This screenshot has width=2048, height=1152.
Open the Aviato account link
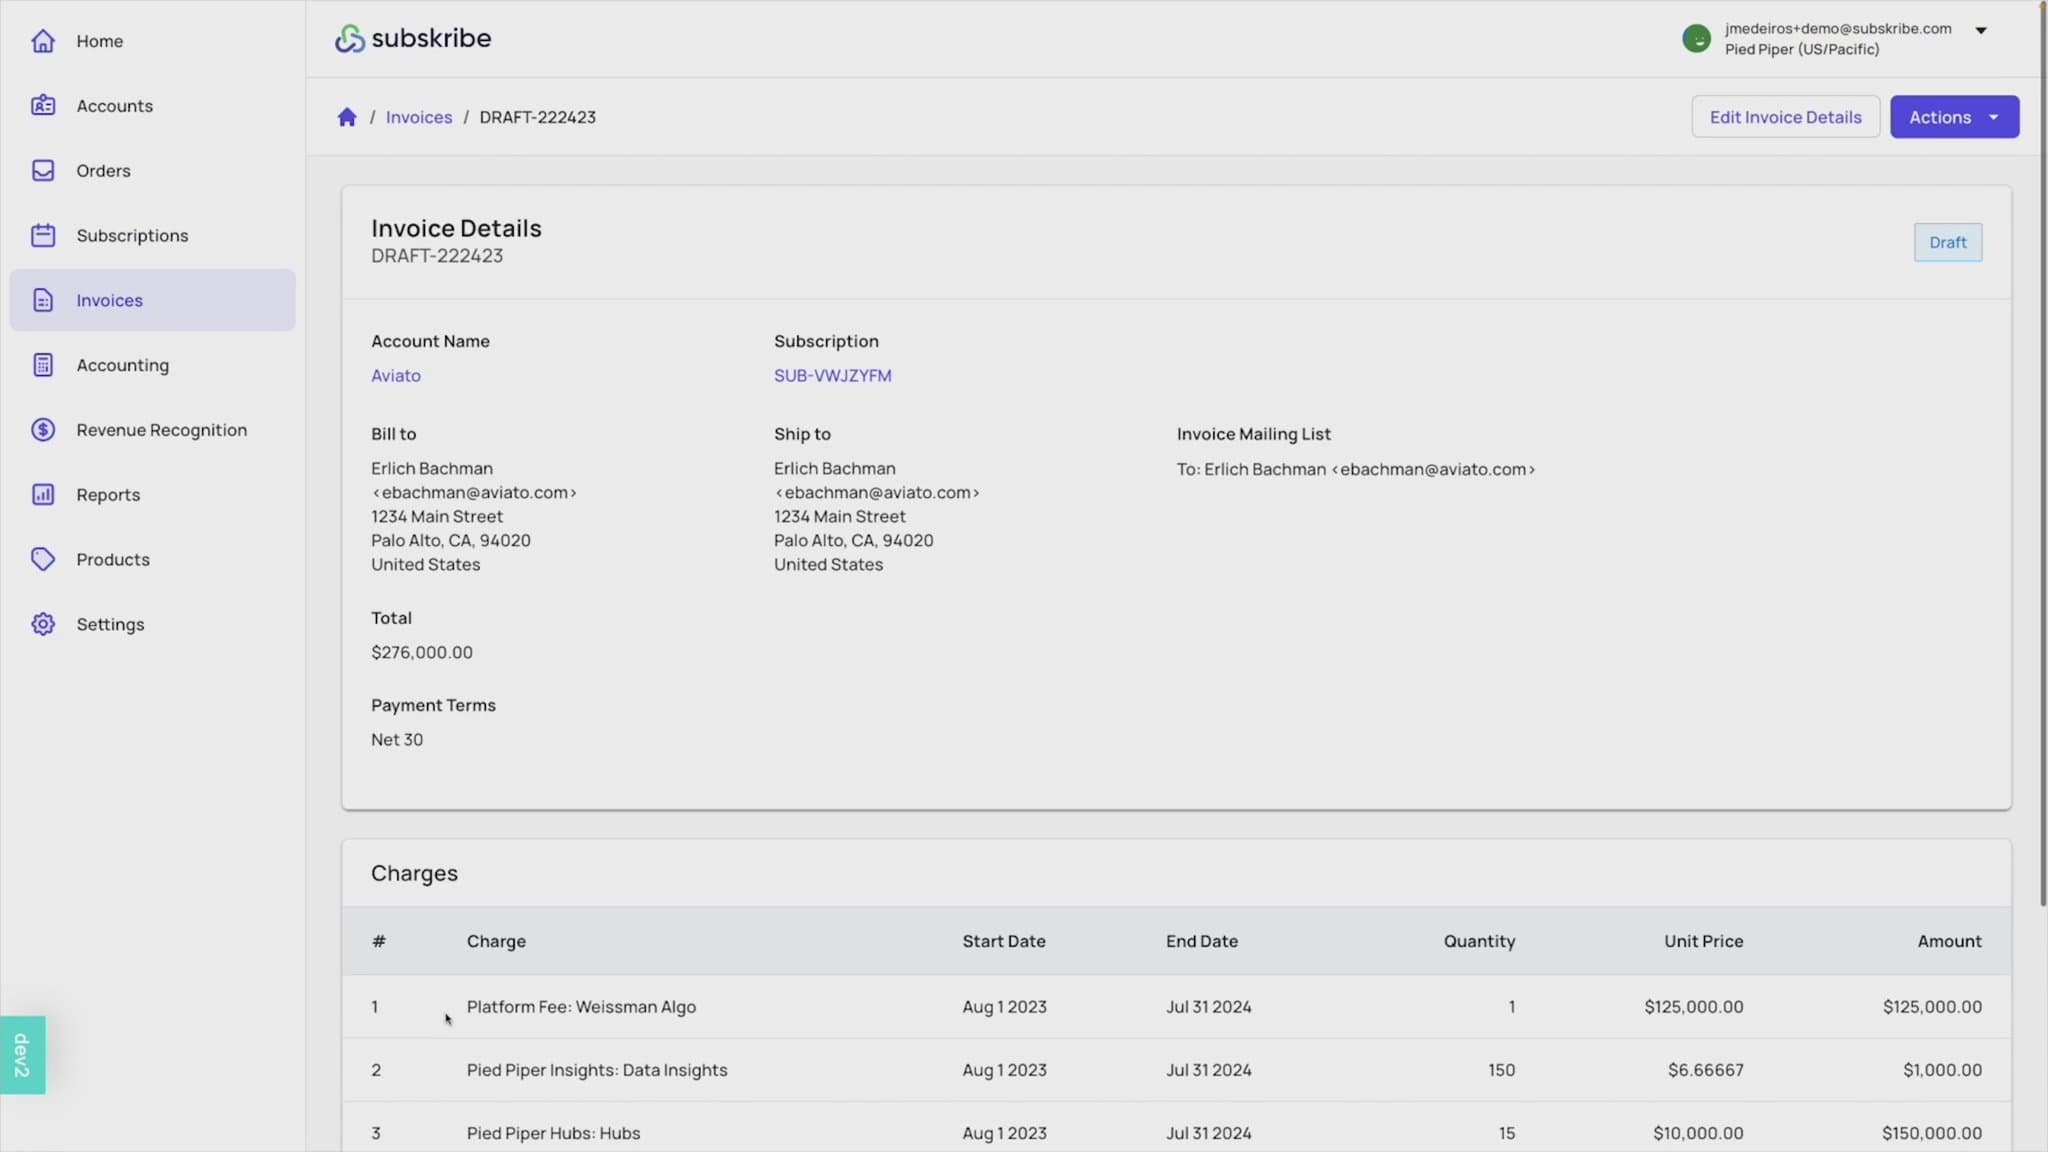coord(395,376)
